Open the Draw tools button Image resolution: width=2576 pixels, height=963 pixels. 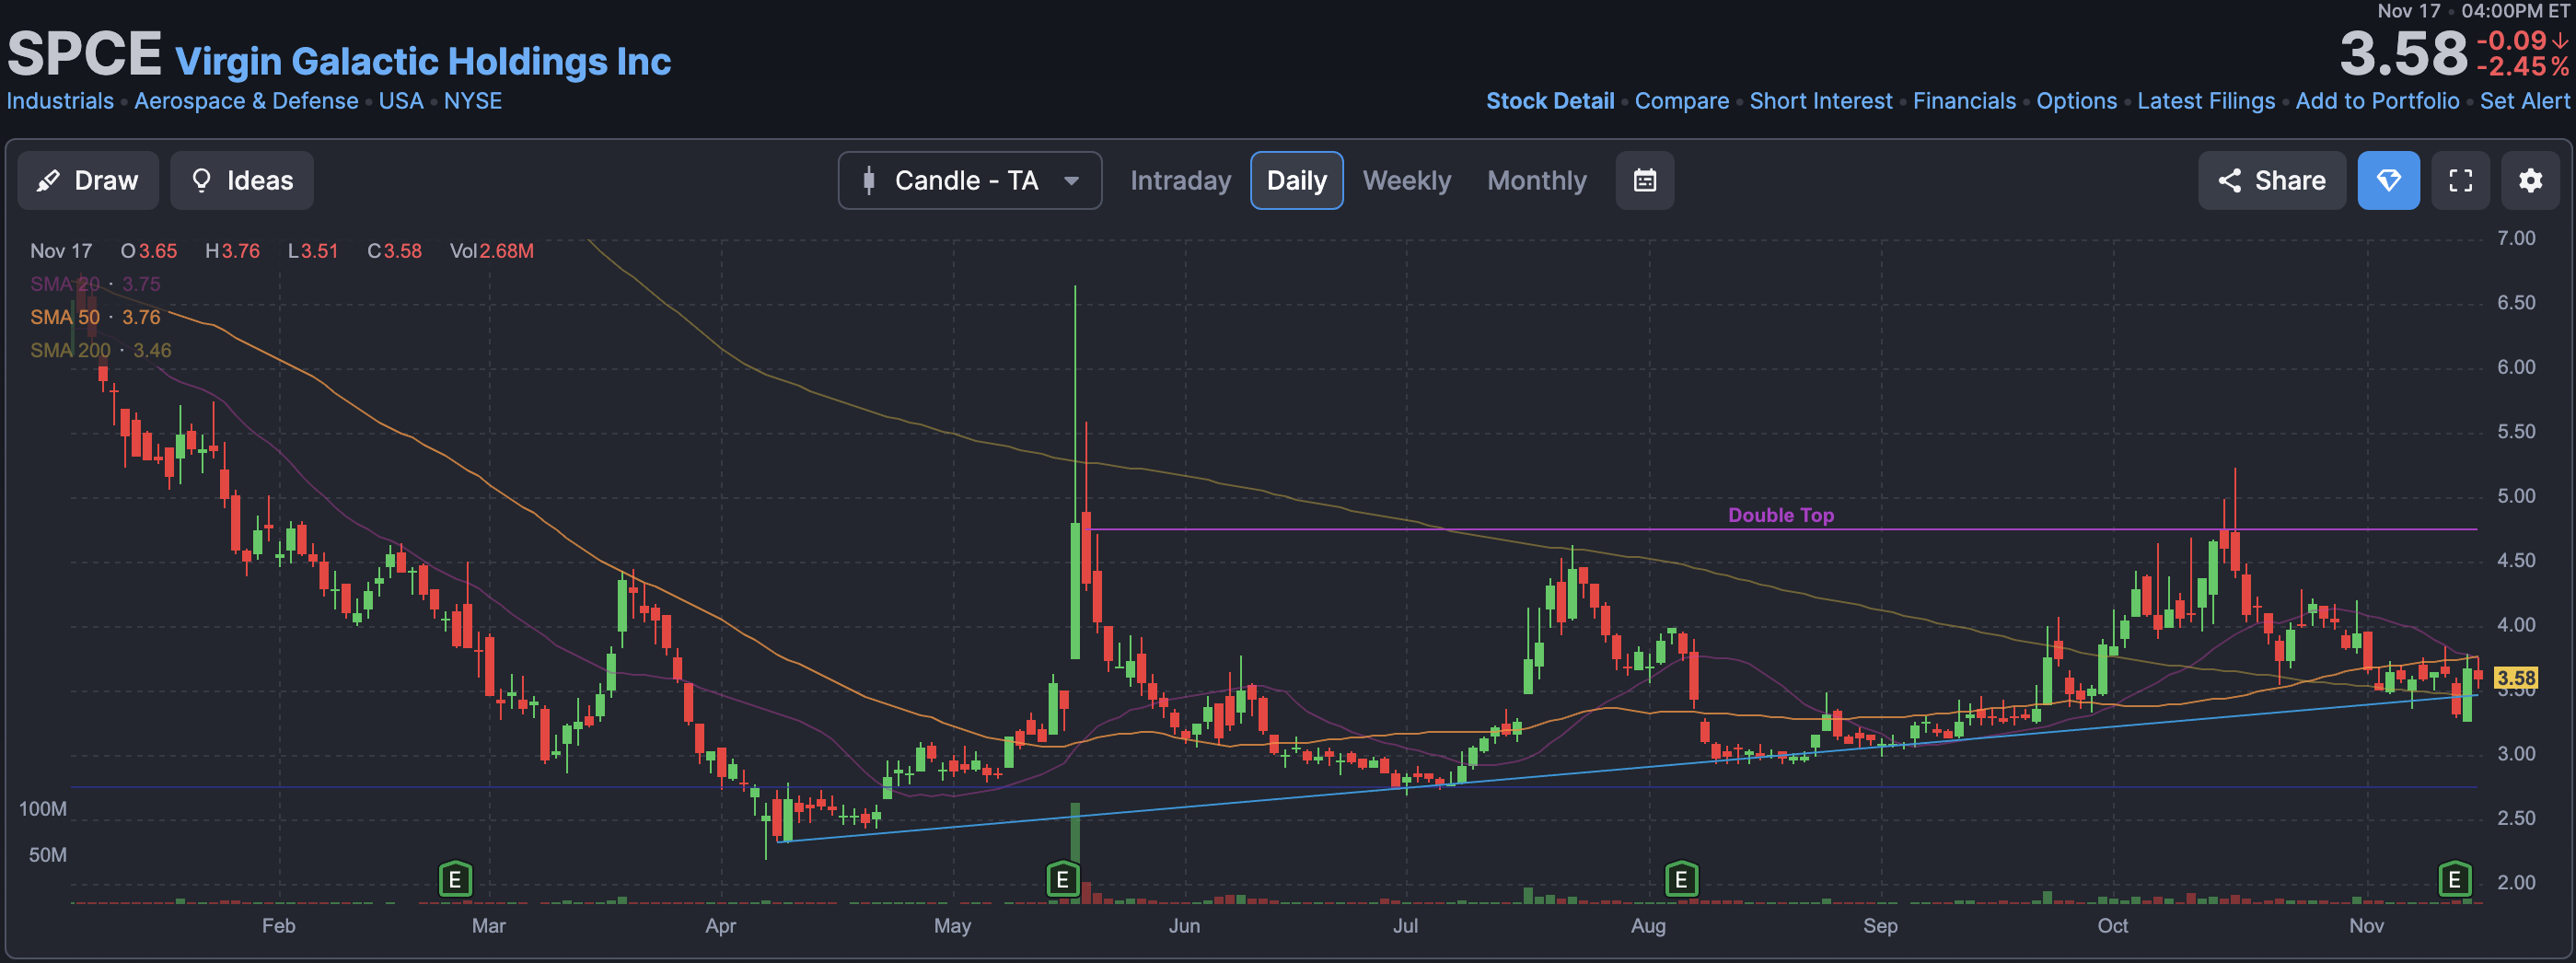pos(88,181)
